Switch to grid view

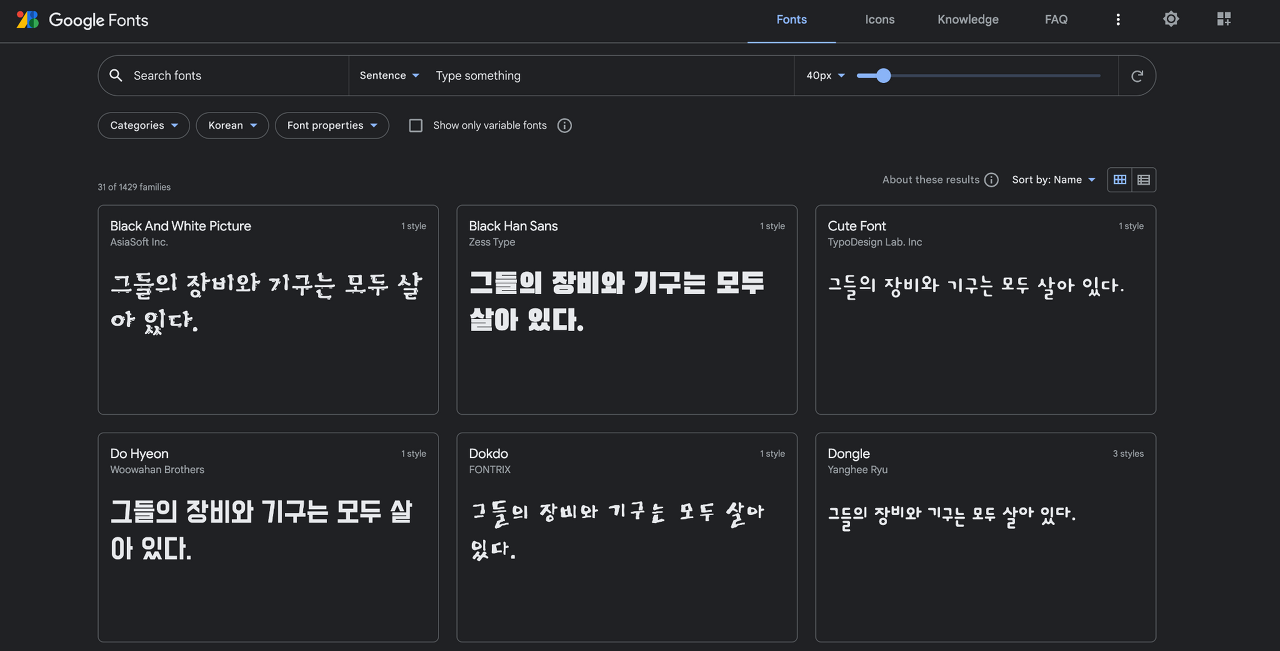pos(1120,180)
